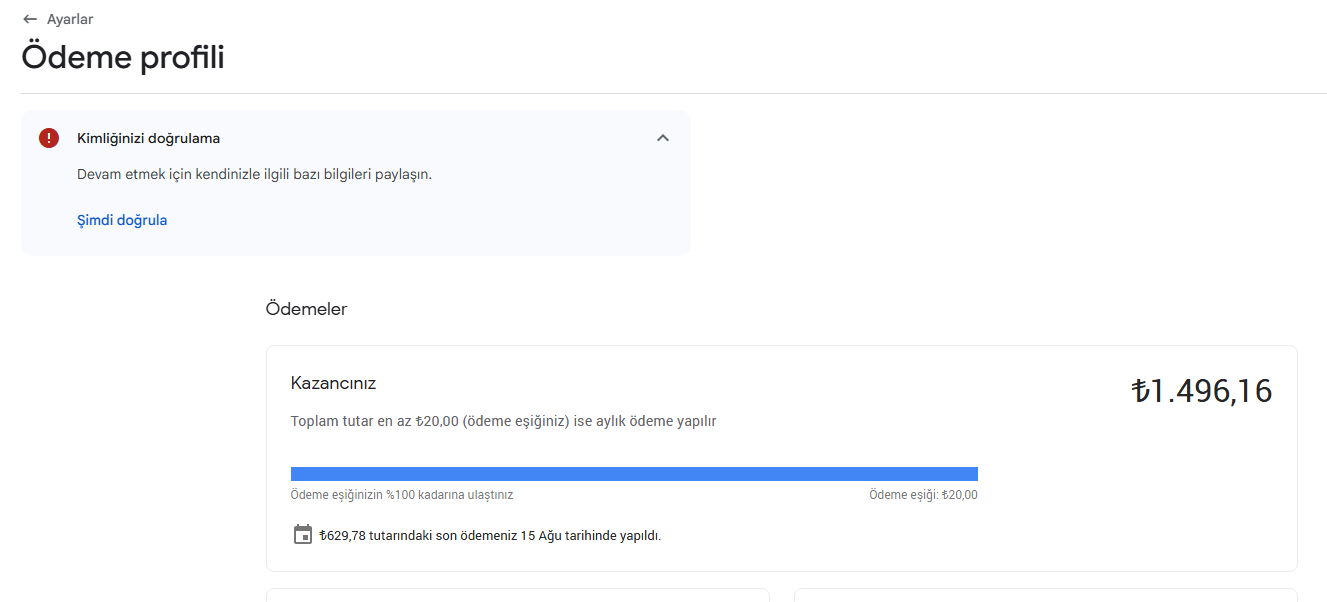
Task: Click the blue payment threshold progress bar
Action: click(x=634, y=474)
